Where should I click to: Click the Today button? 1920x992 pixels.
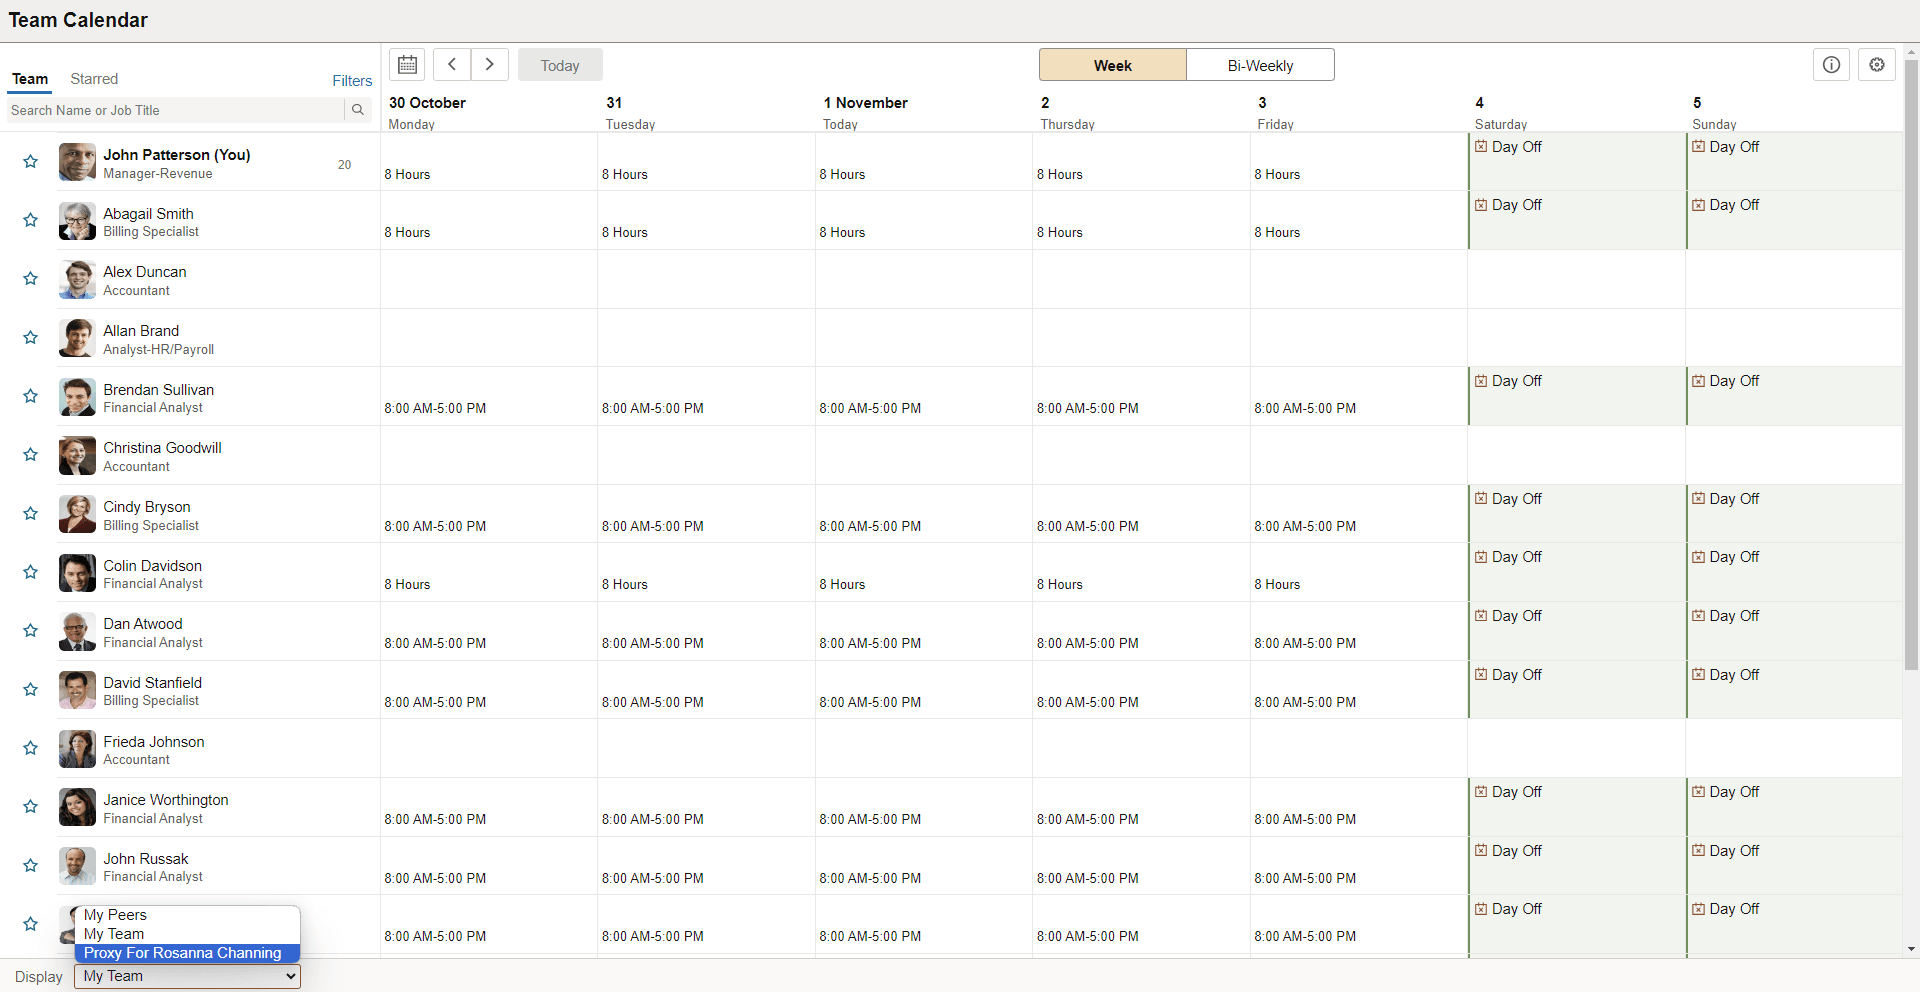click(x=560, y=64)
